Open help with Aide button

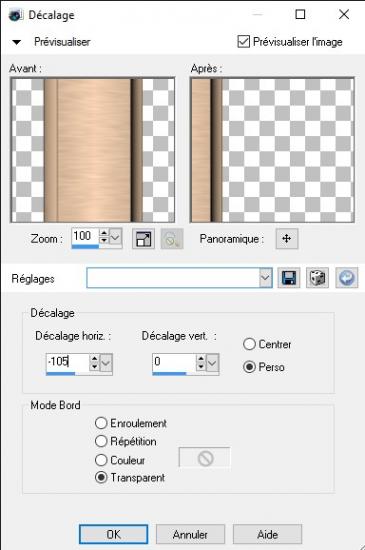tap(267, 535)
